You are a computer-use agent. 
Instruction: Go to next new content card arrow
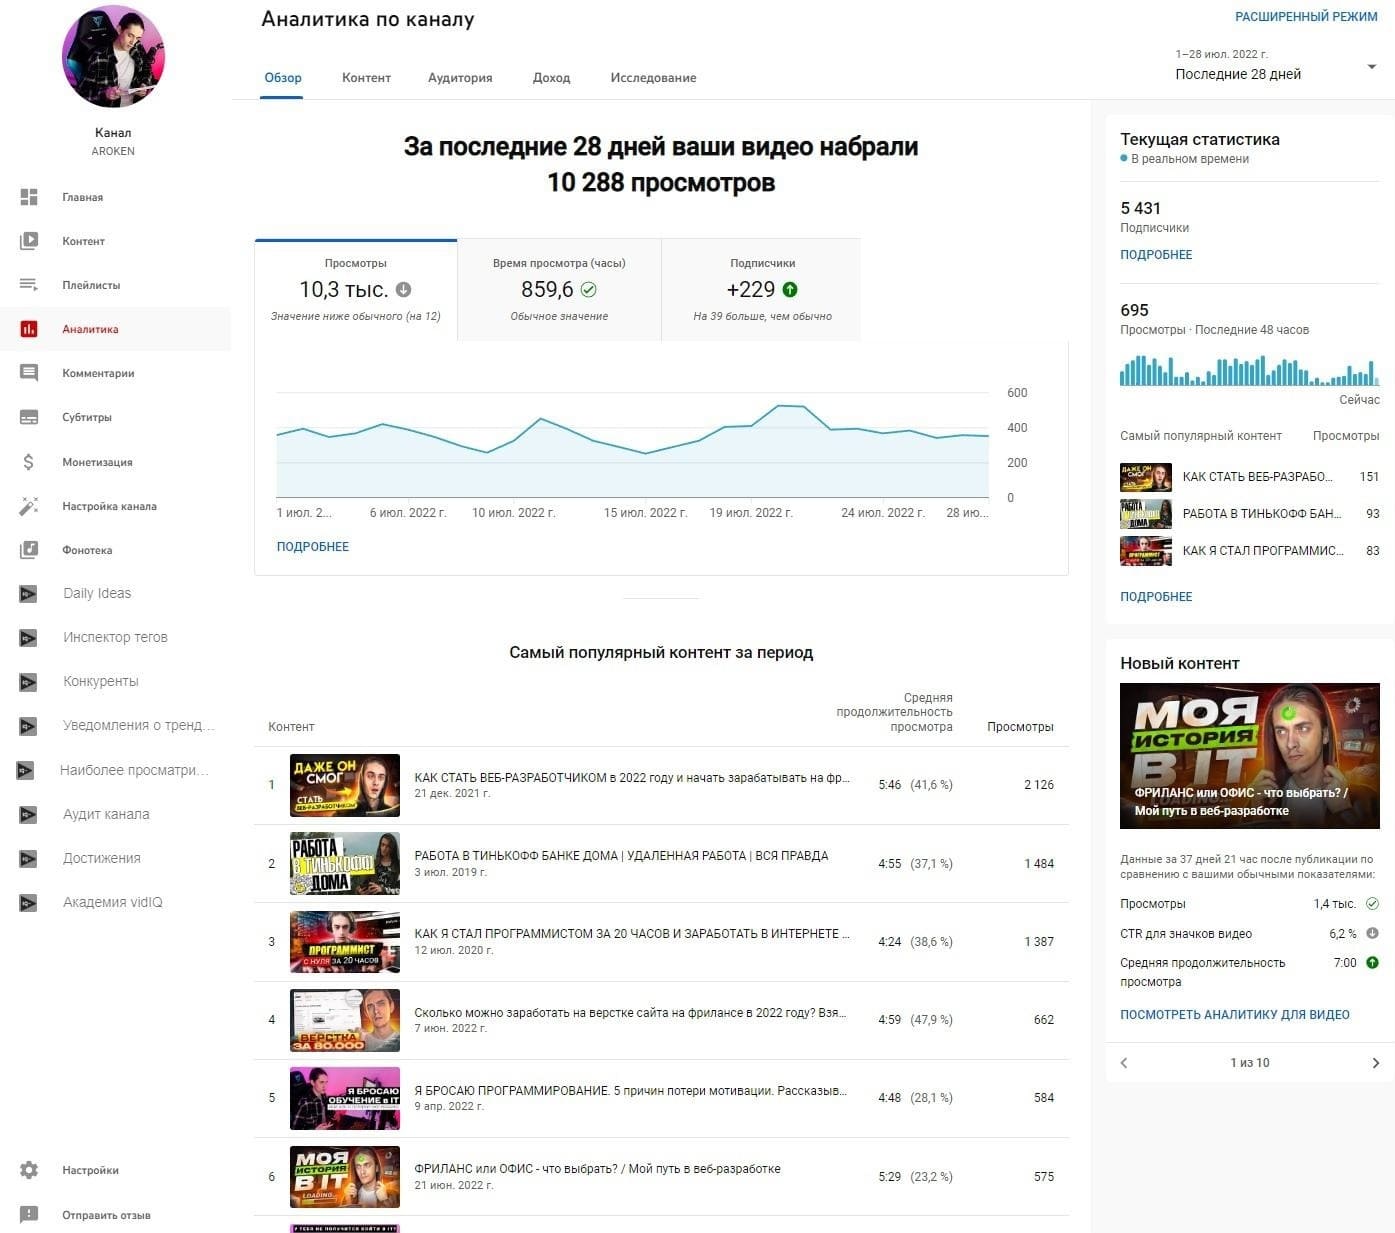pos(1375,1063)
